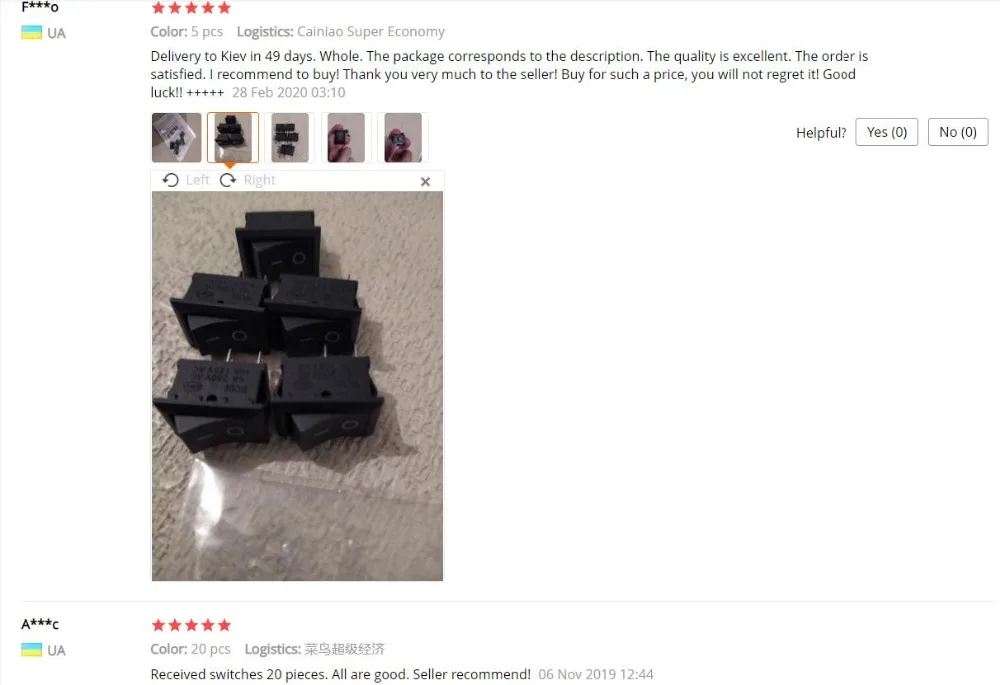This screenshot has height=685, width=1000.
Task: Click the Cainiao Super Economy logistics text
Action: click(x=371, y=32)
